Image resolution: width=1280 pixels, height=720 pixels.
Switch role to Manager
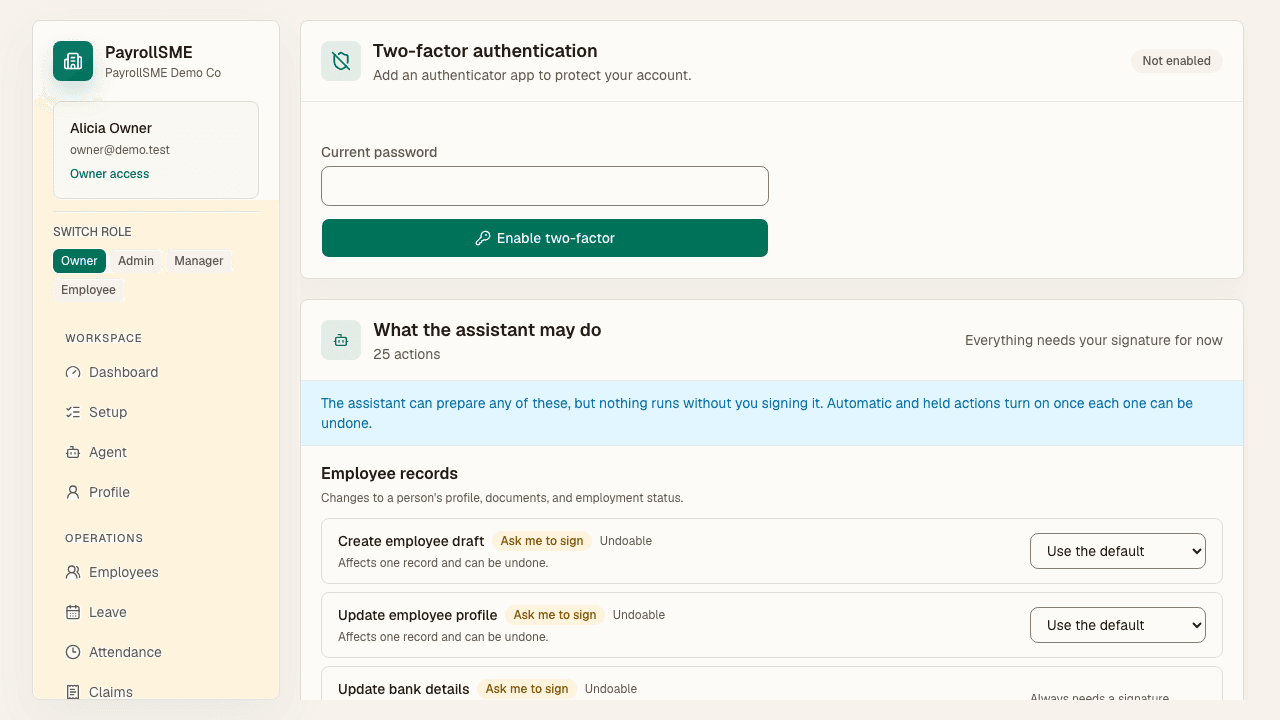(x=199, y=261)
